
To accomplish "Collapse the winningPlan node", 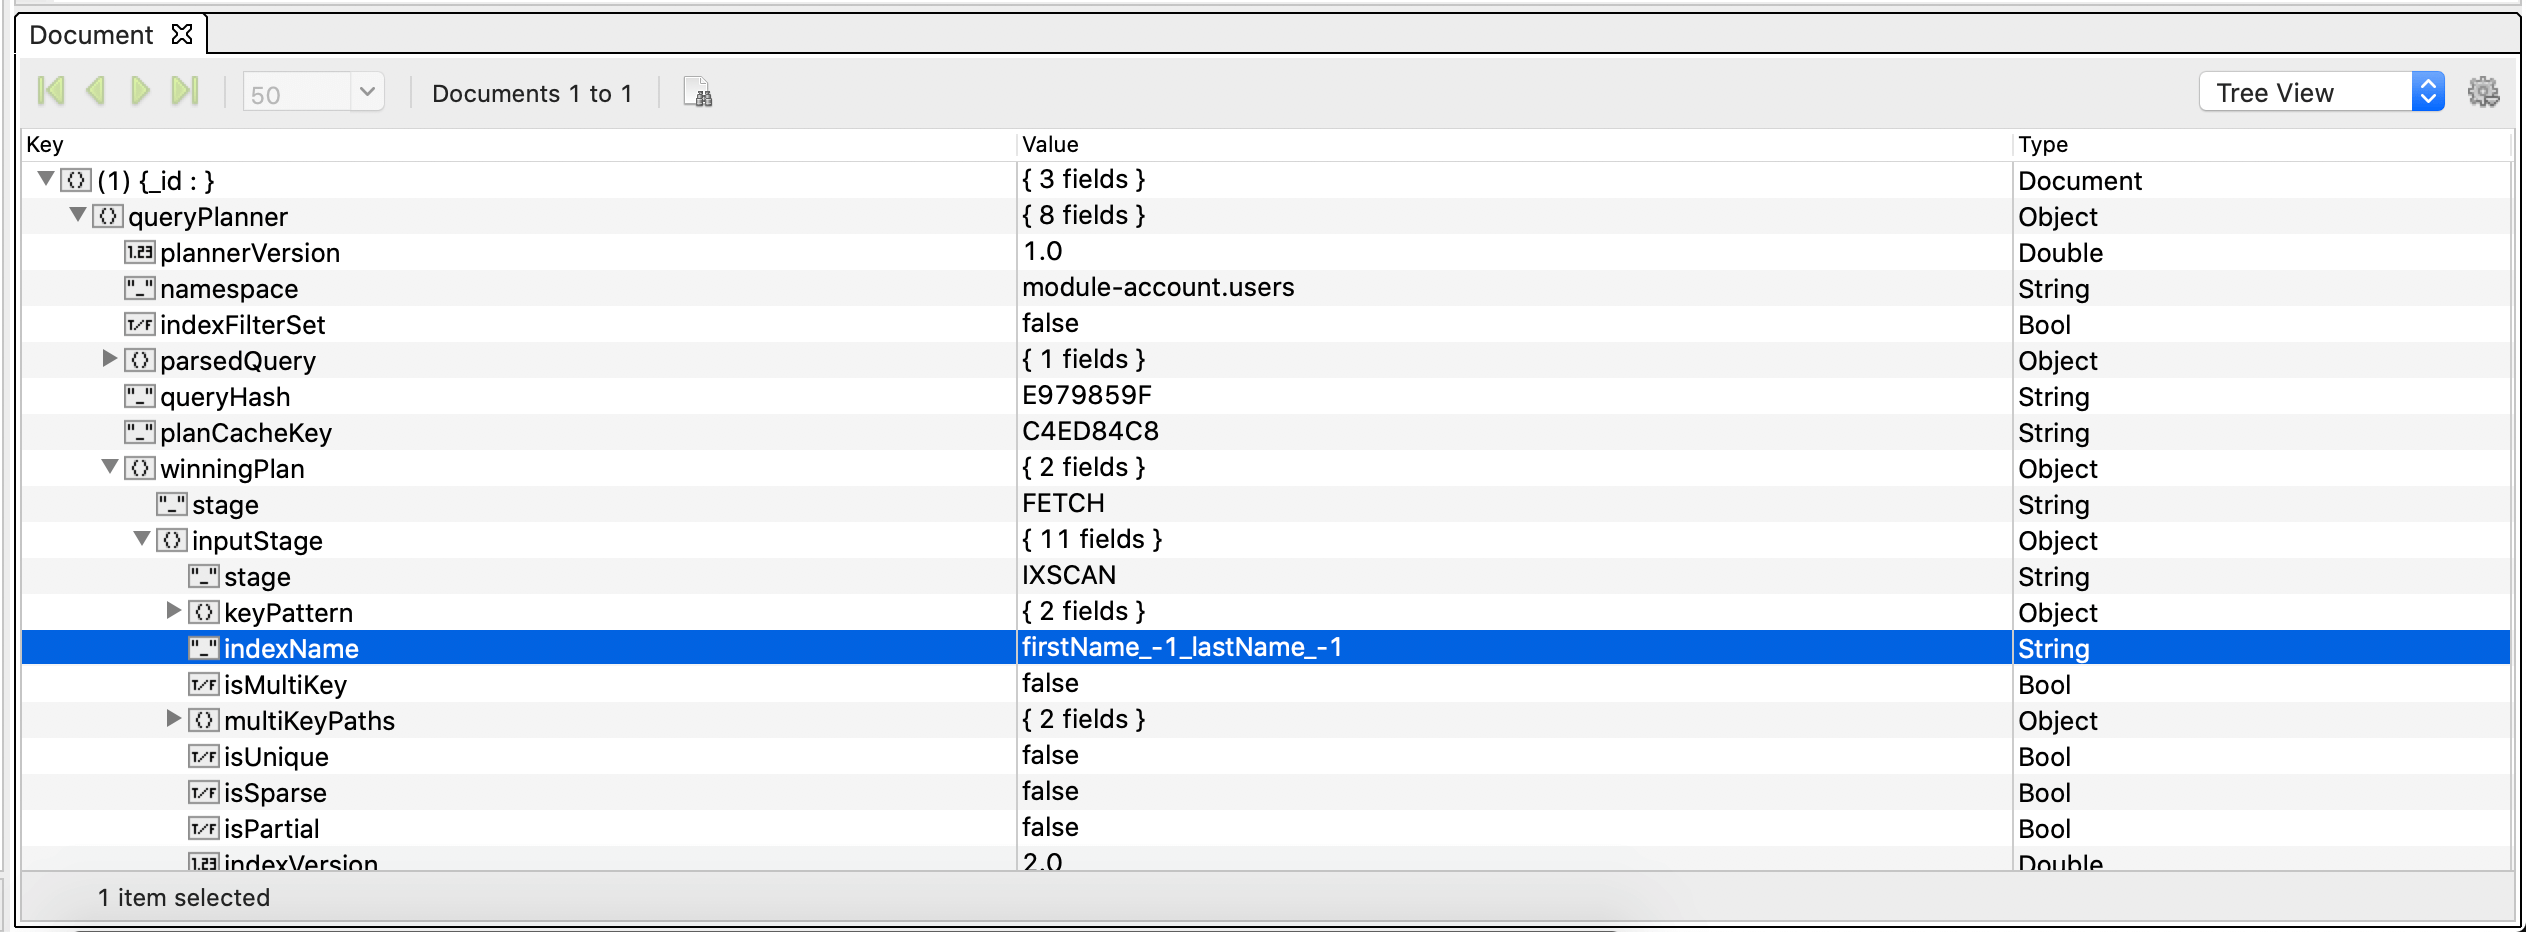I will 110,467.
